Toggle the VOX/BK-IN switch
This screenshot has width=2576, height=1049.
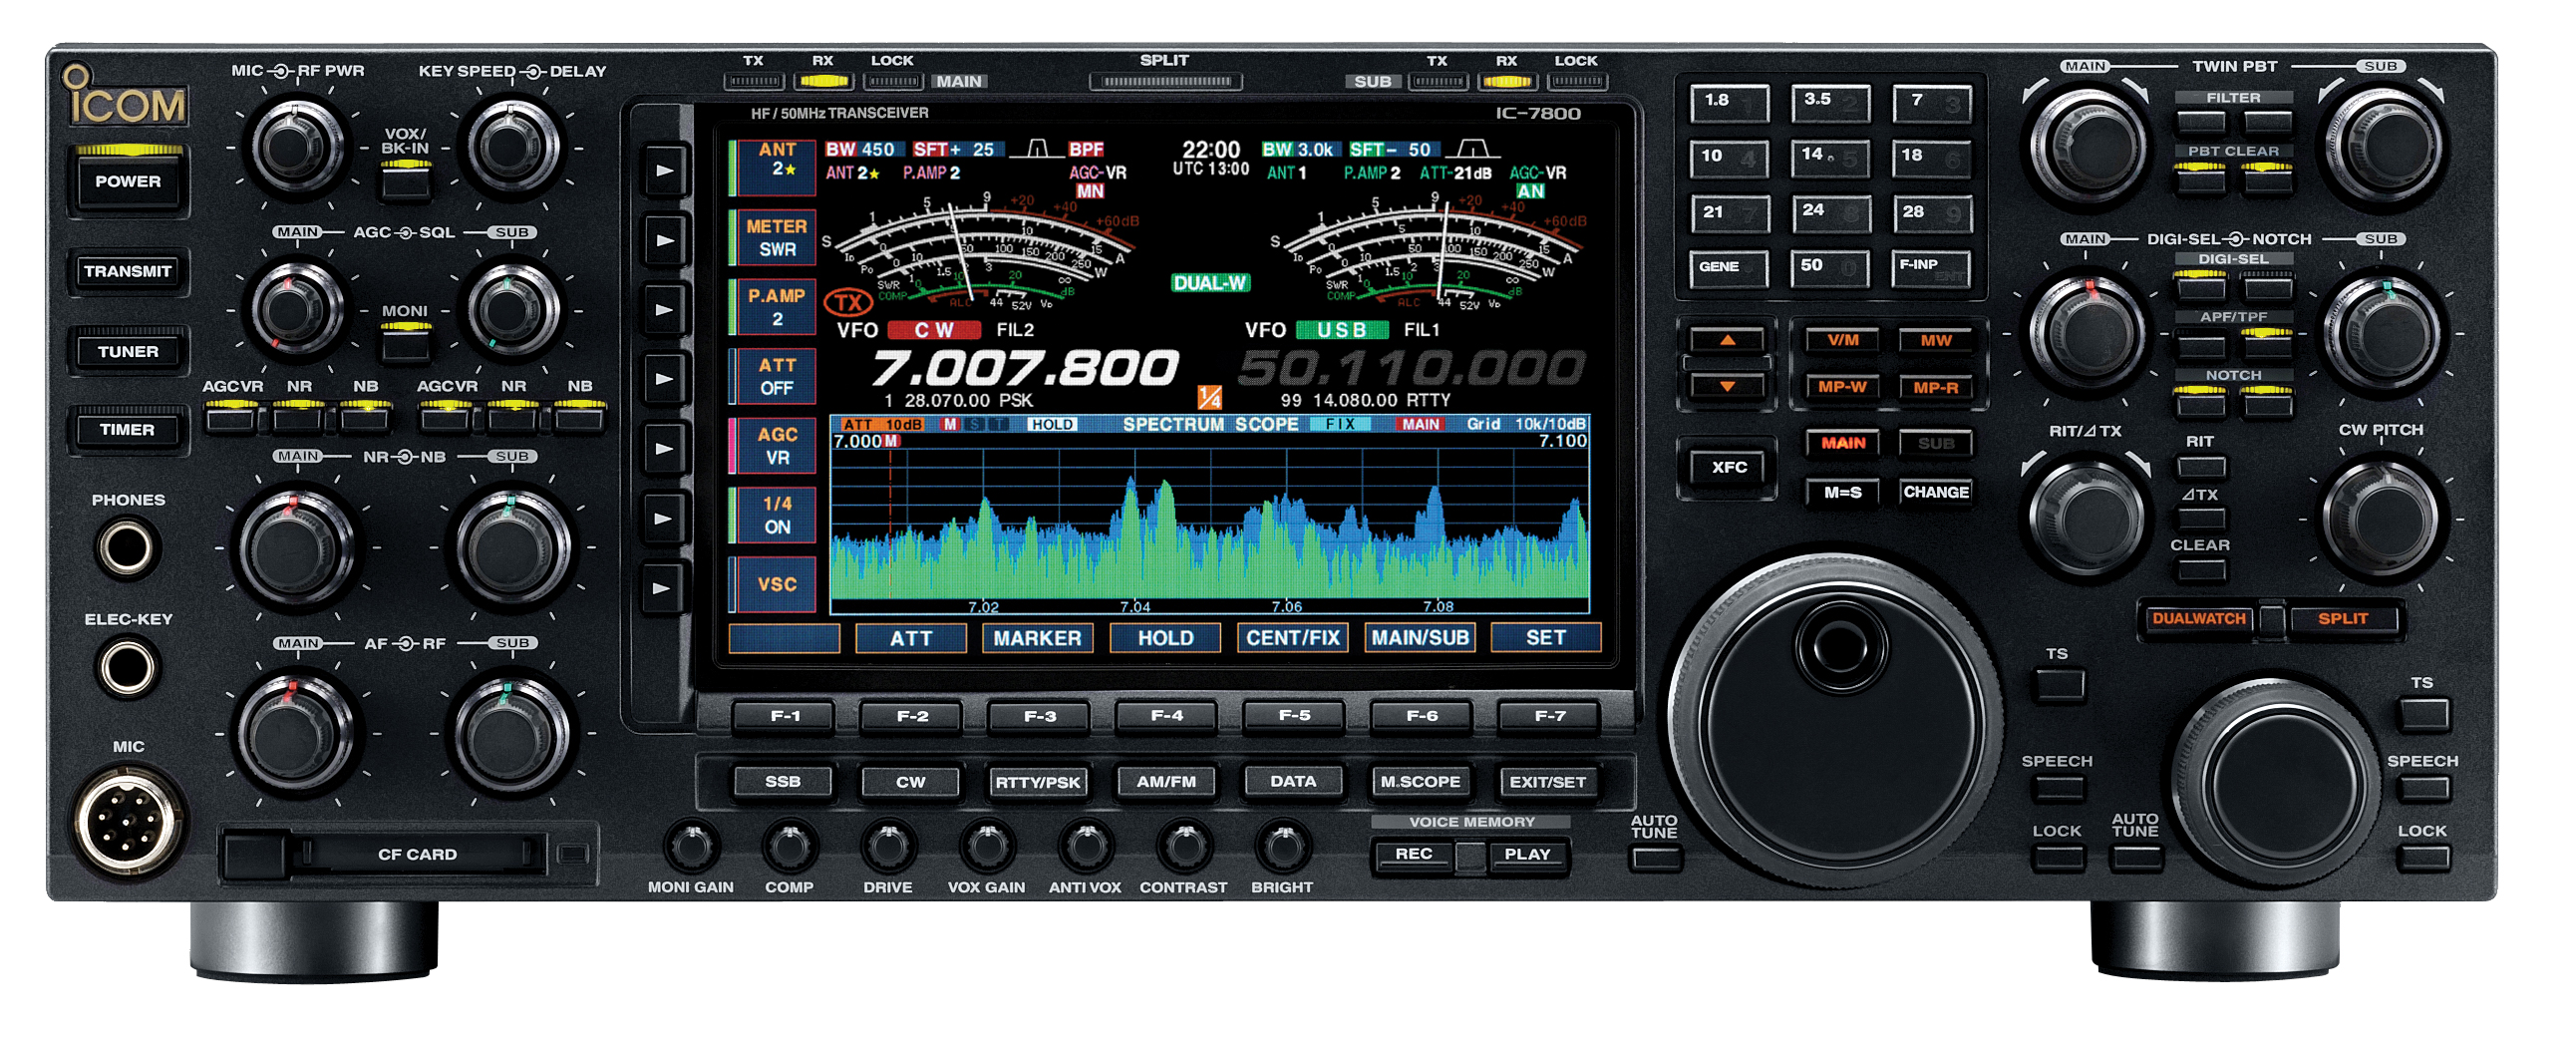coord(405,180)
